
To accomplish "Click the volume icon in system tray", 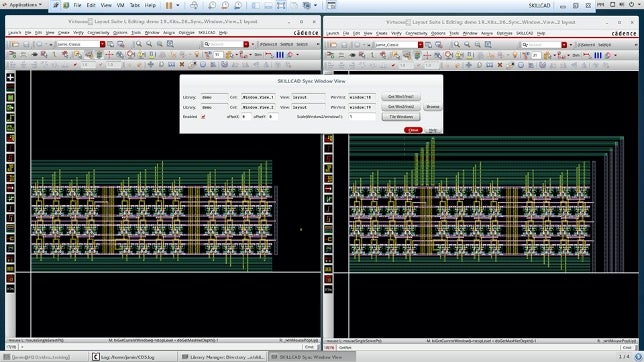I will click(621, 5).
